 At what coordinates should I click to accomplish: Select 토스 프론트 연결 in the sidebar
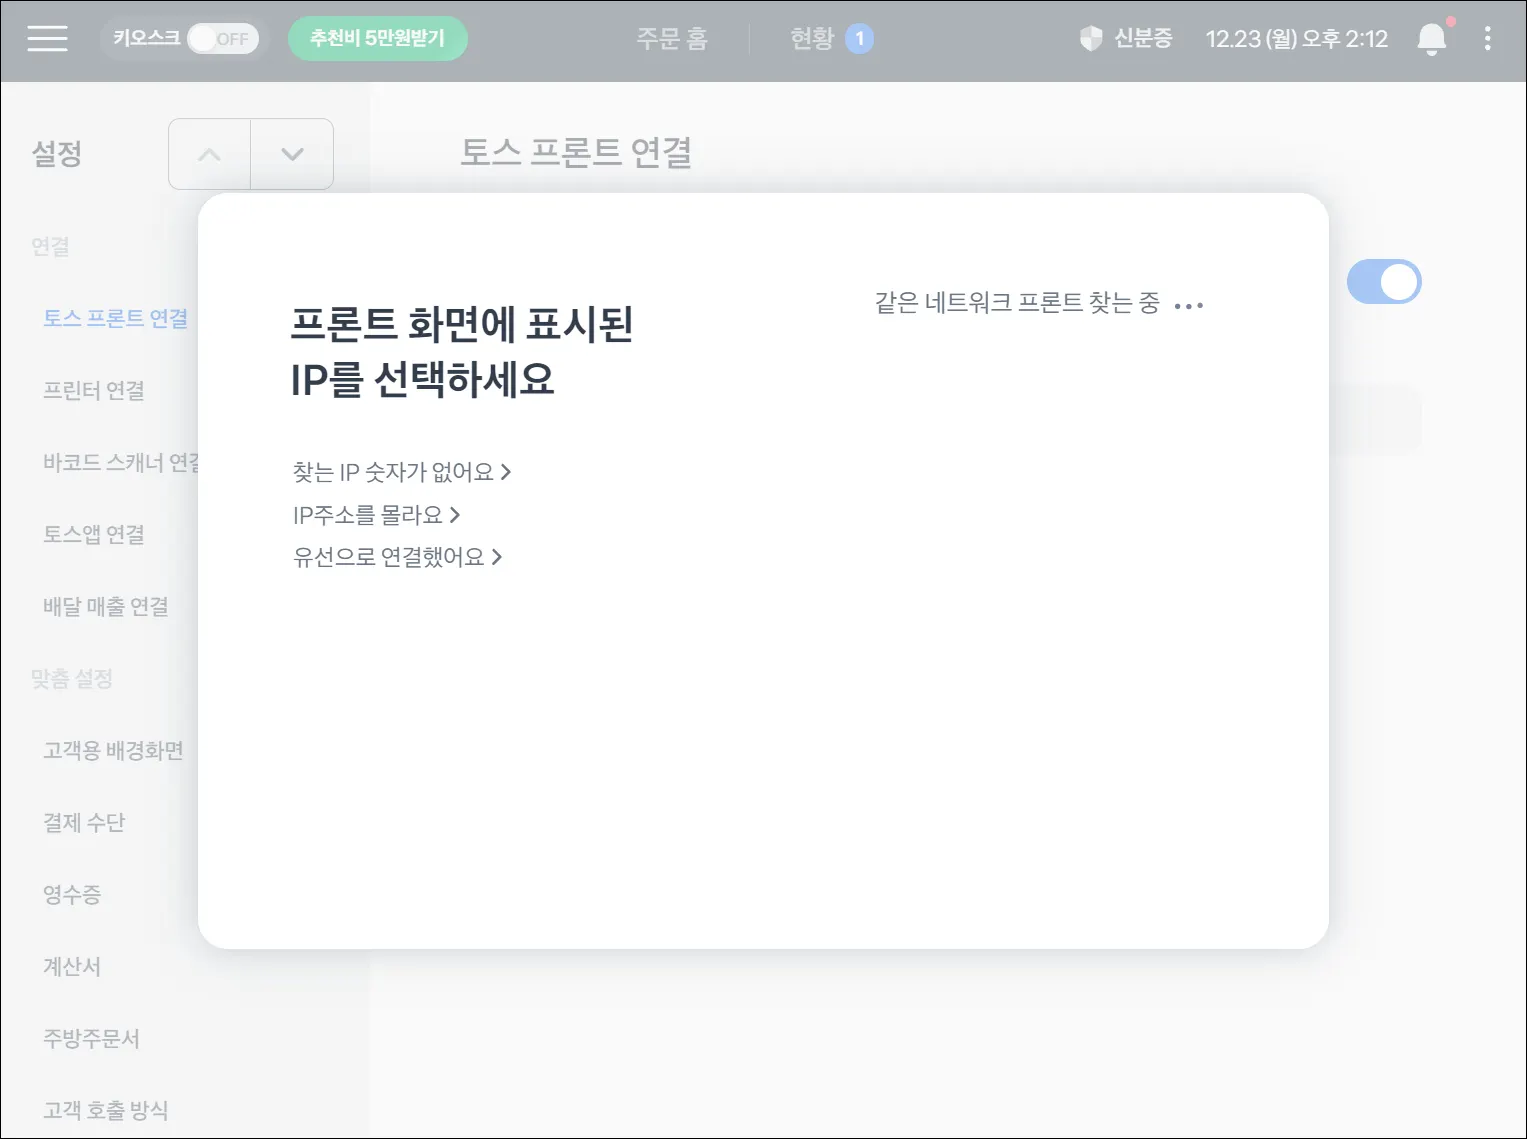115,318
